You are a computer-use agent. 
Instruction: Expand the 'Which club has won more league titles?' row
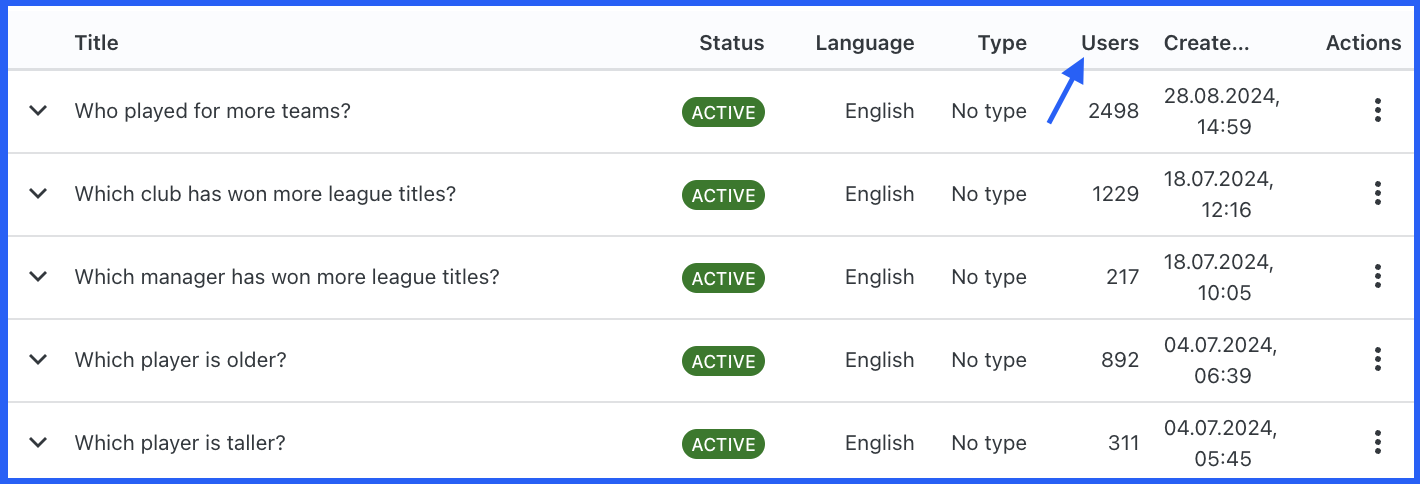pyautogui.click(x=38, y=194)
